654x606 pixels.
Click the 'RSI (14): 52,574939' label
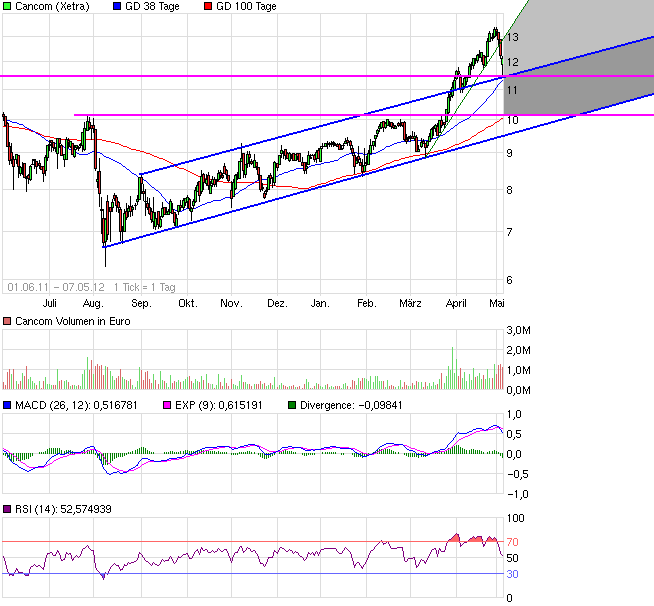63,510
